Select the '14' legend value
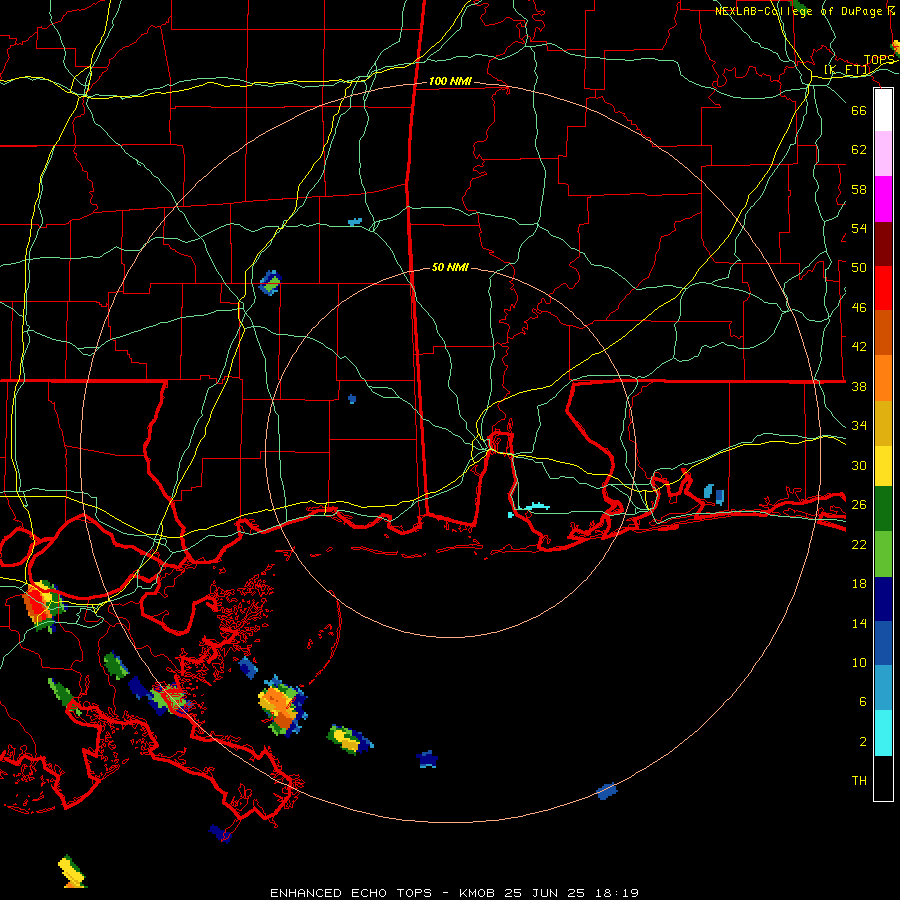Screen dimensions: 900x900 point(859,623)
